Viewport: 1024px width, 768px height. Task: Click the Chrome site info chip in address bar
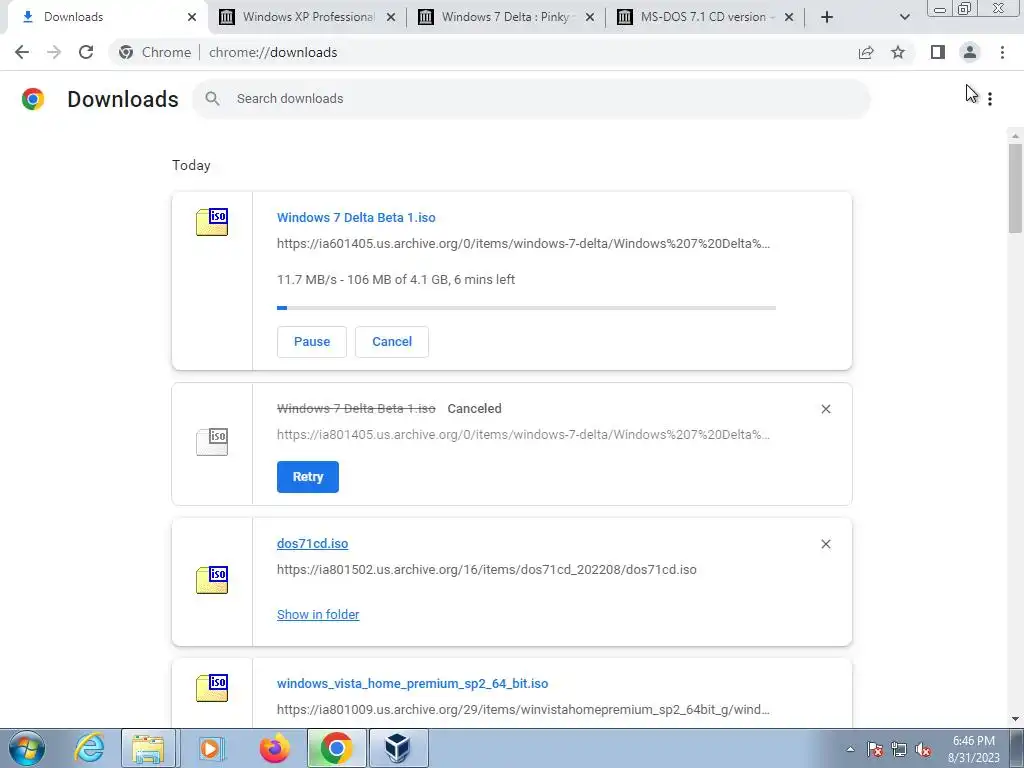tap(155, 52)
